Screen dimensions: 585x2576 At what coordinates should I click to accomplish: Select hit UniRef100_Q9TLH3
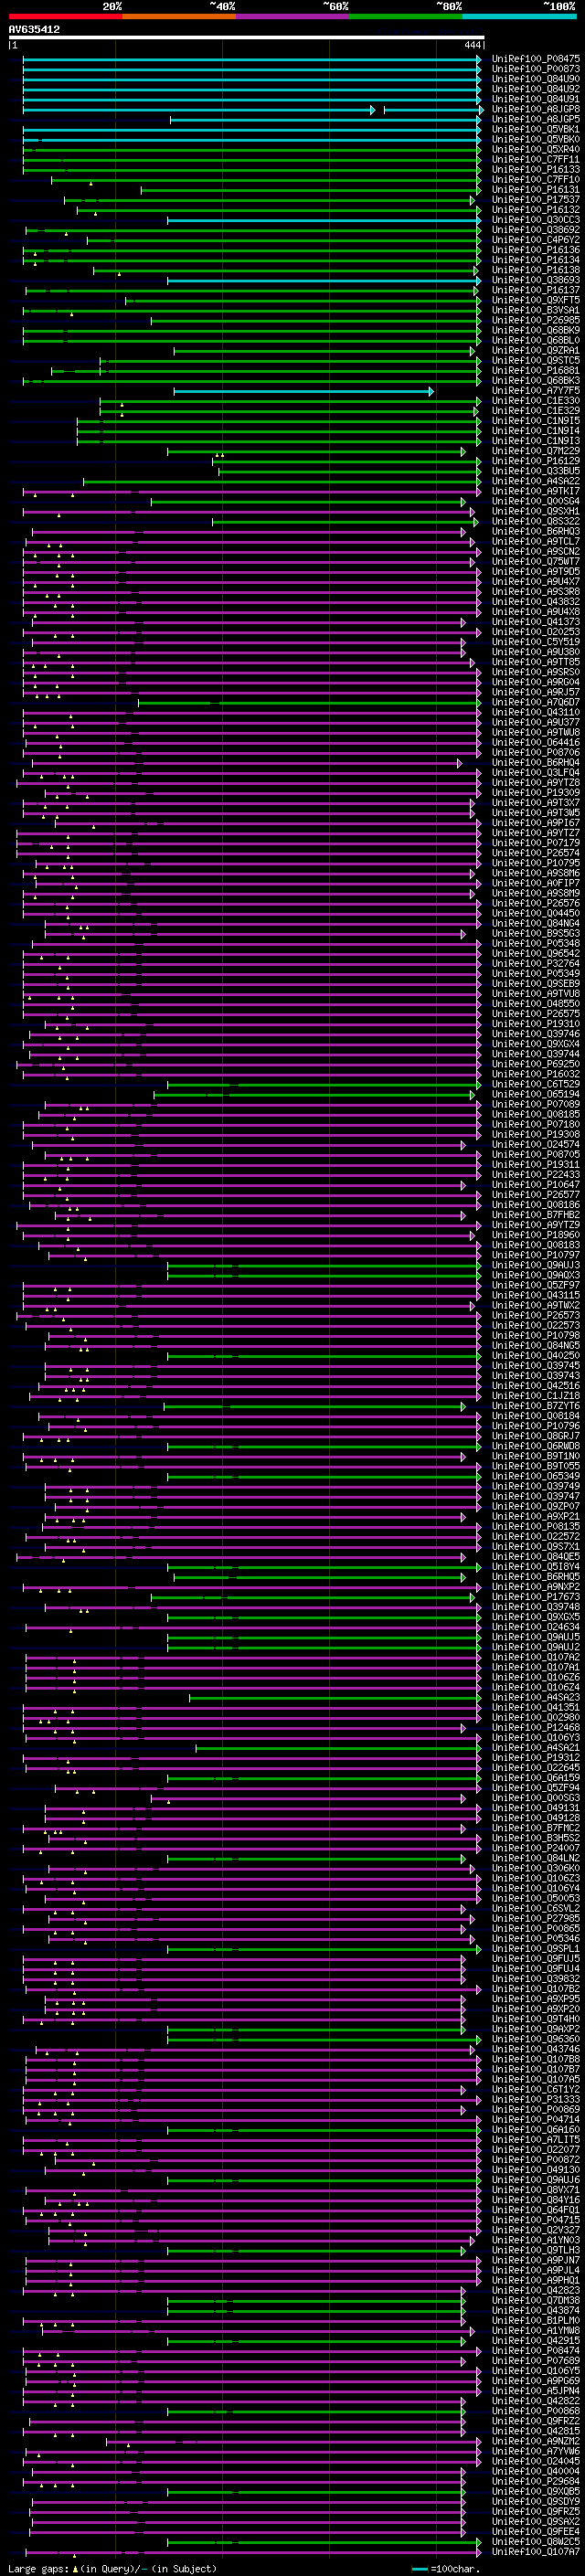click(536, 2250)
